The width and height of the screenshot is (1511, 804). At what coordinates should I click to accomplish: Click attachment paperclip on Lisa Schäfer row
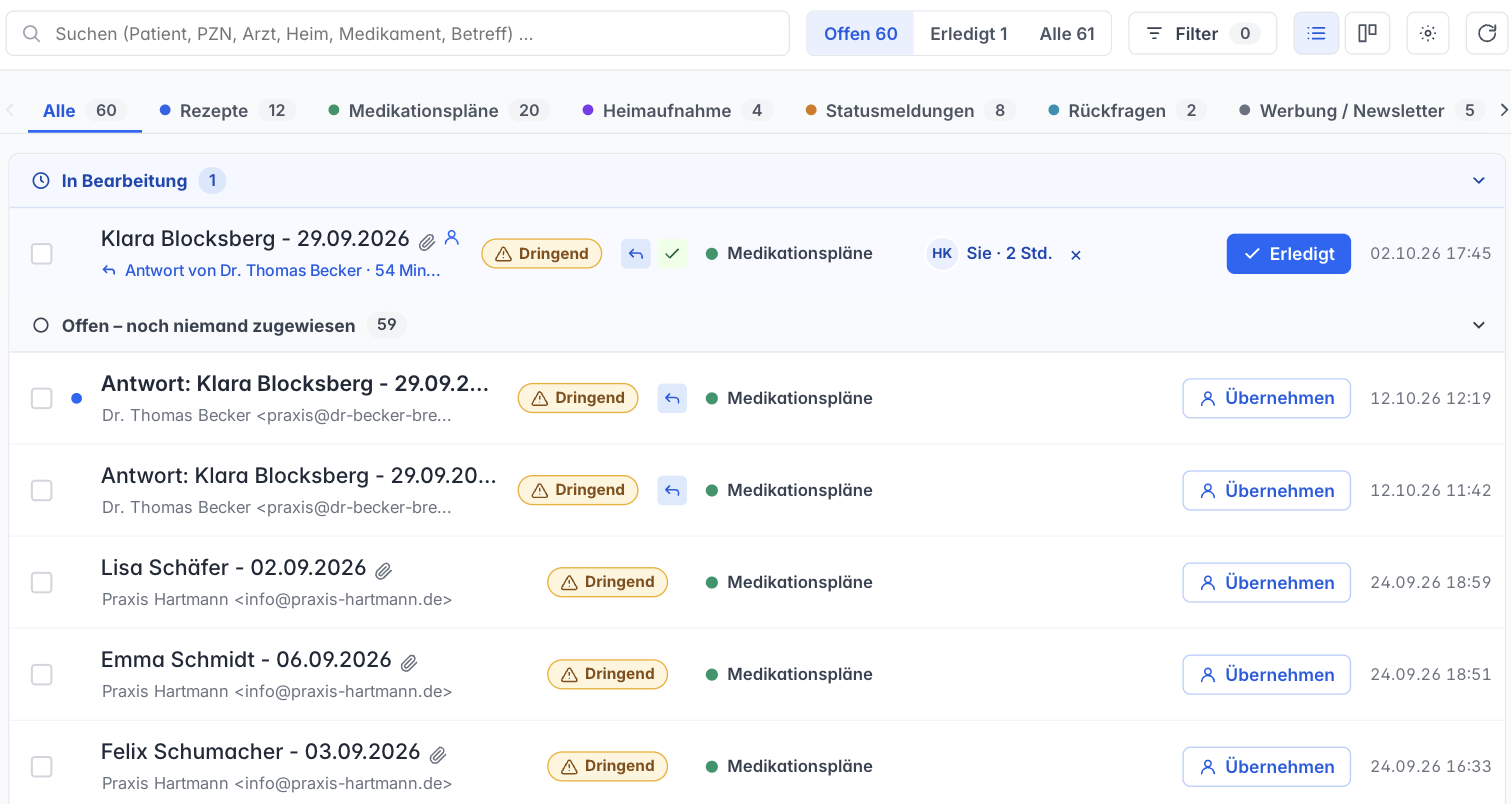click(383, 570)
